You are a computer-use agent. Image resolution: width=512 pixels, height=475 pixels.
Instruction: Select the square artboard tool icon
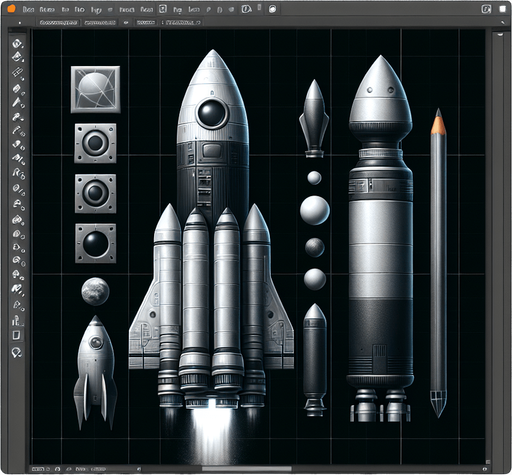click(16, 335)
